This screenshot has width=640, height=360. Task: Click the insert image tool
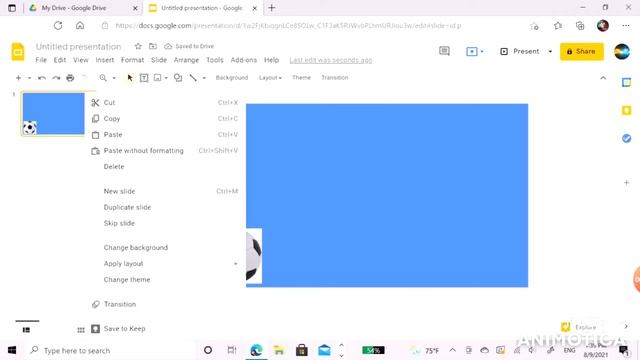coord(158,78)
